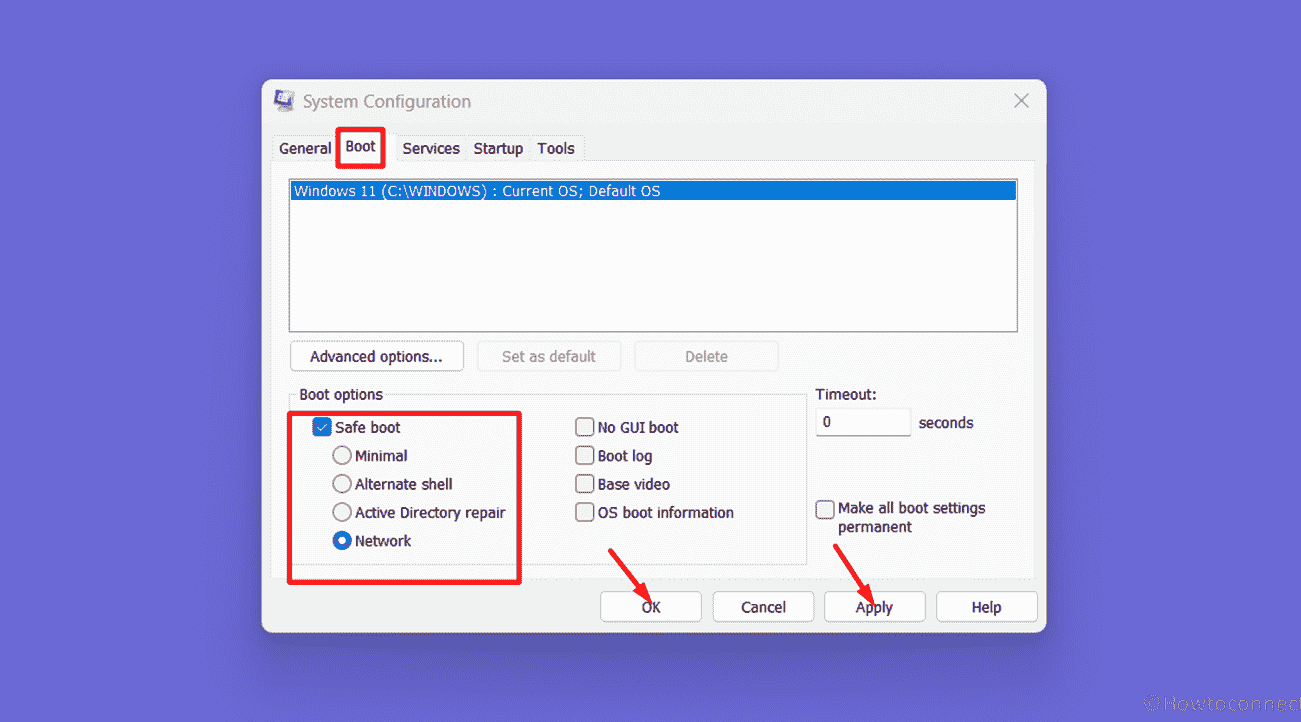This screenshot has height=722, width=1301.
Task: Tick the Boot log checkbox
Action: point(585,455)
